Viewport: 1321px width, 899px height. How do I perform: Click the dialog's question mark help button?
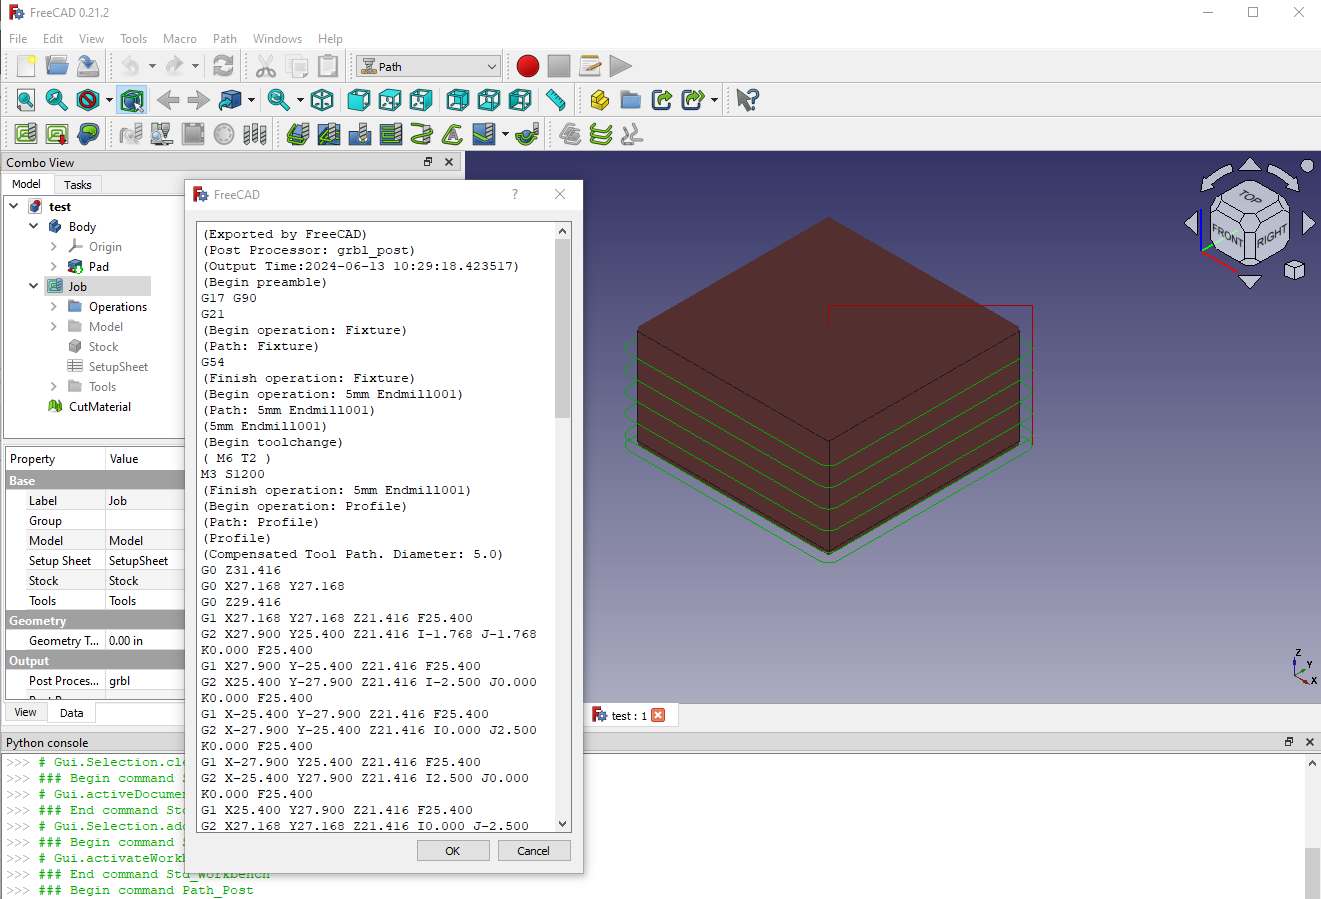[515, 194]
